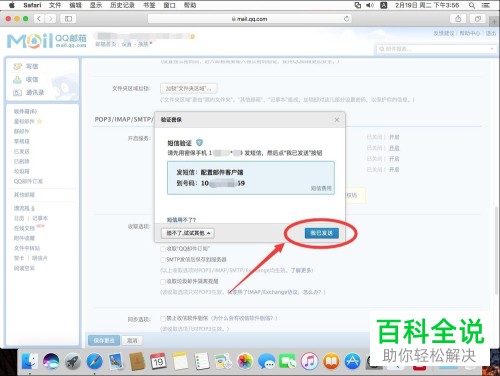Open the 已删除 deleted folder

22,161
